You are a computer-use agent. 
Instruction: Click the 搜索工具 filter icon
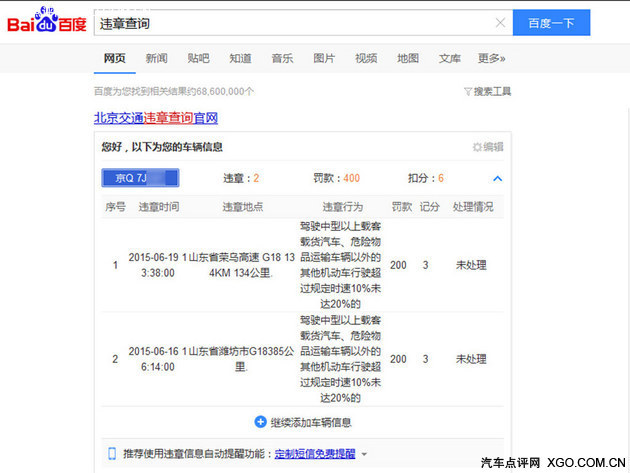(x=467, y=91)
